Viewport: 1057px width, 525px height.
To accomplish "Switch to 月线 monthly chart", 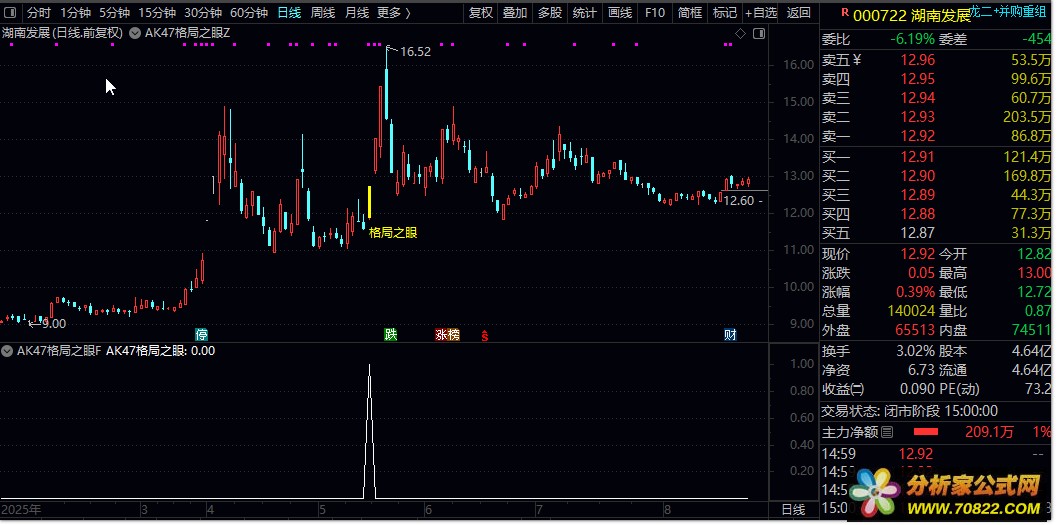I will coord(357,12).
